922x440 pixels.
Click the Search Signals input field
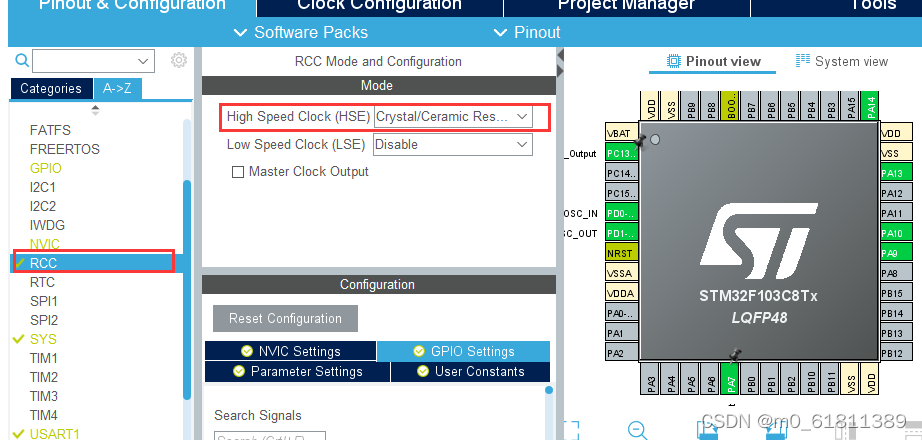tap(270, 436)
